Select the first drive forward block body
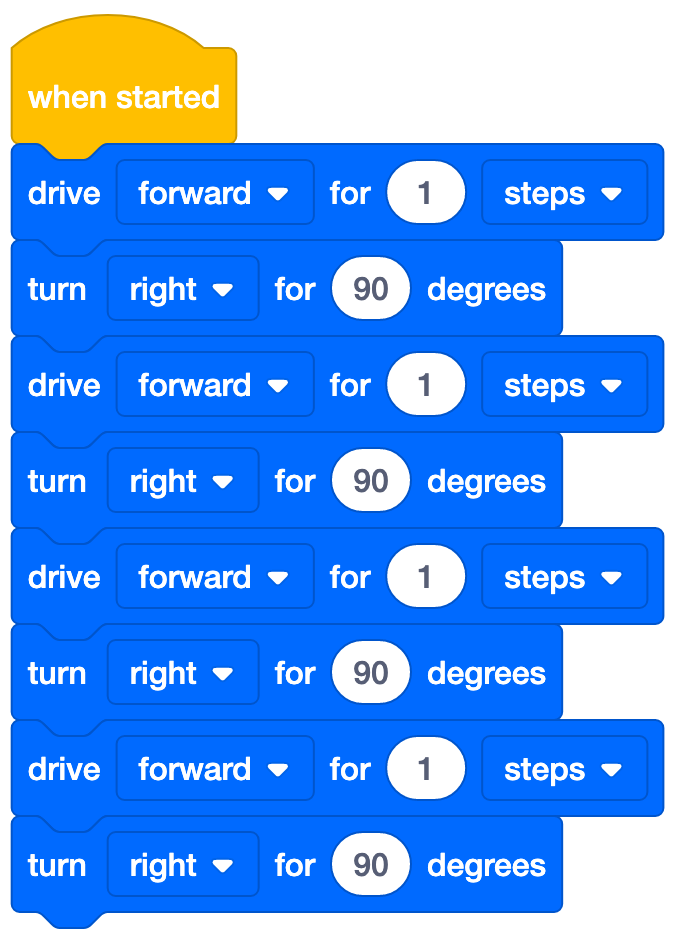The height and width of the screenshot is (938, 686). coord(63,192)
